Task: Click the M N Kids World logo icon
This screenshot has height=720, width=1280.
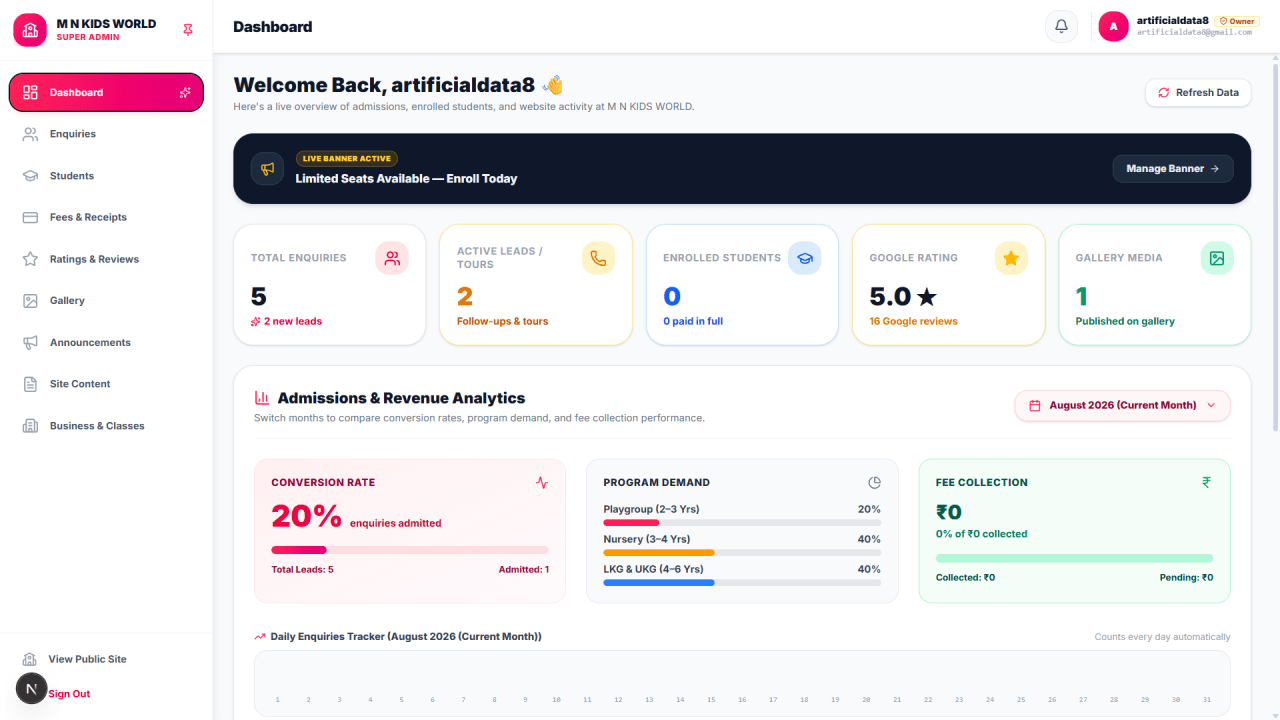Action: coord(30,30)
